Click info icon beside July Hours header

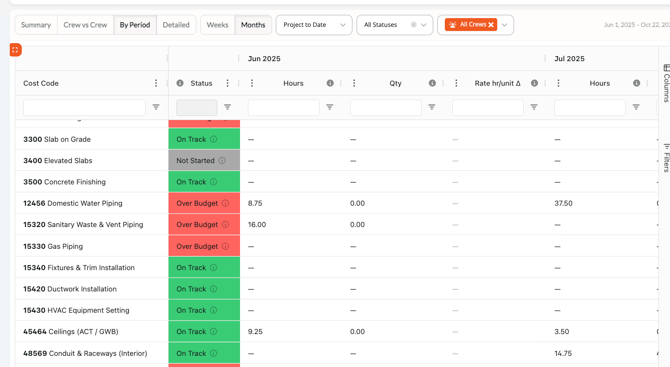pos(636,83)
